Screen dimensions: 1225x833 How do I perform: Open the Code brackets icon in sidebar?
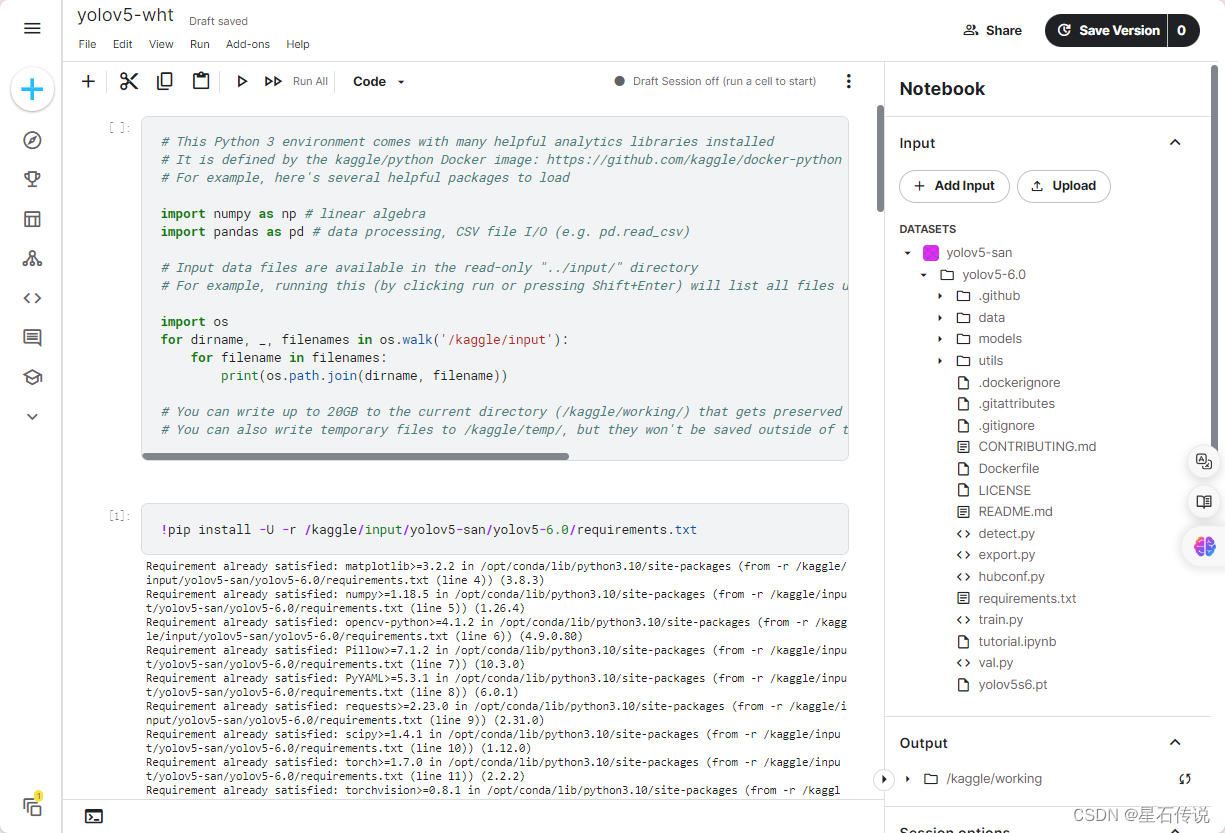(32, 298)
